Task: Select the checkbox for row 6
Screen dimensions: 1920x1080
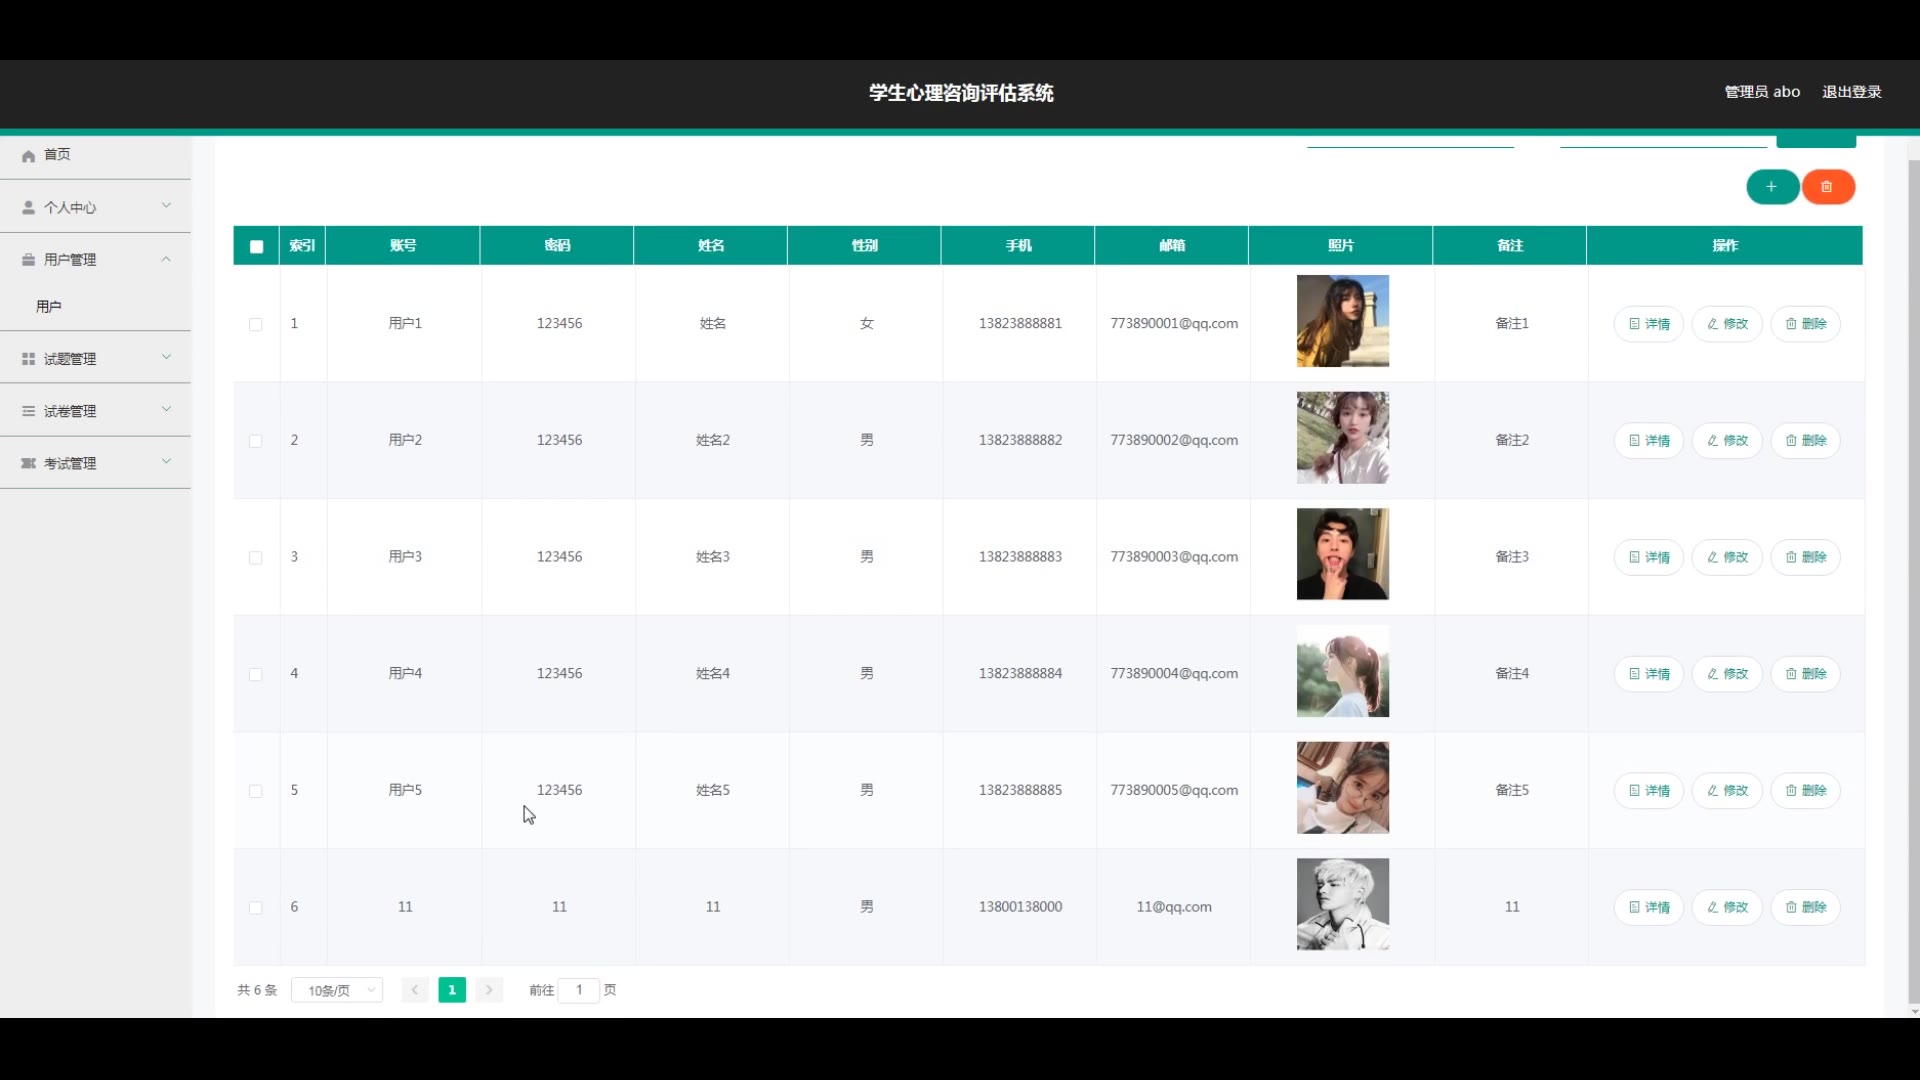Action: 256,907
